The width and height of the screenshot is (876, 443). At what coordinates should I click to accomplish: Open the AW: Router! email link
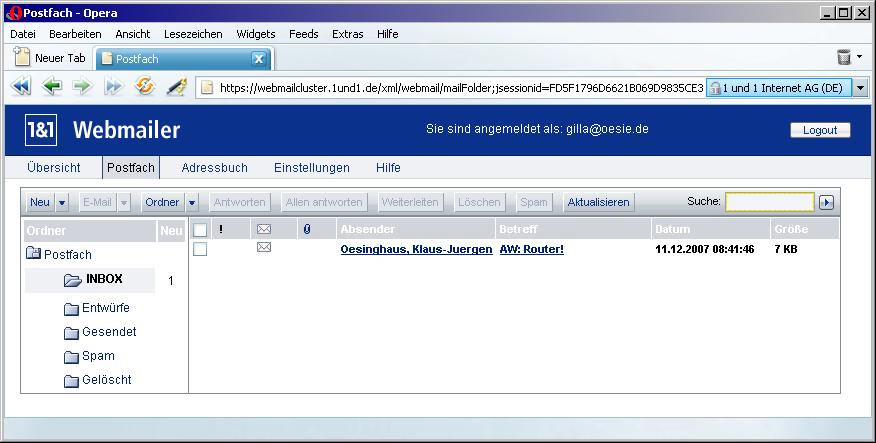[531, 249]
